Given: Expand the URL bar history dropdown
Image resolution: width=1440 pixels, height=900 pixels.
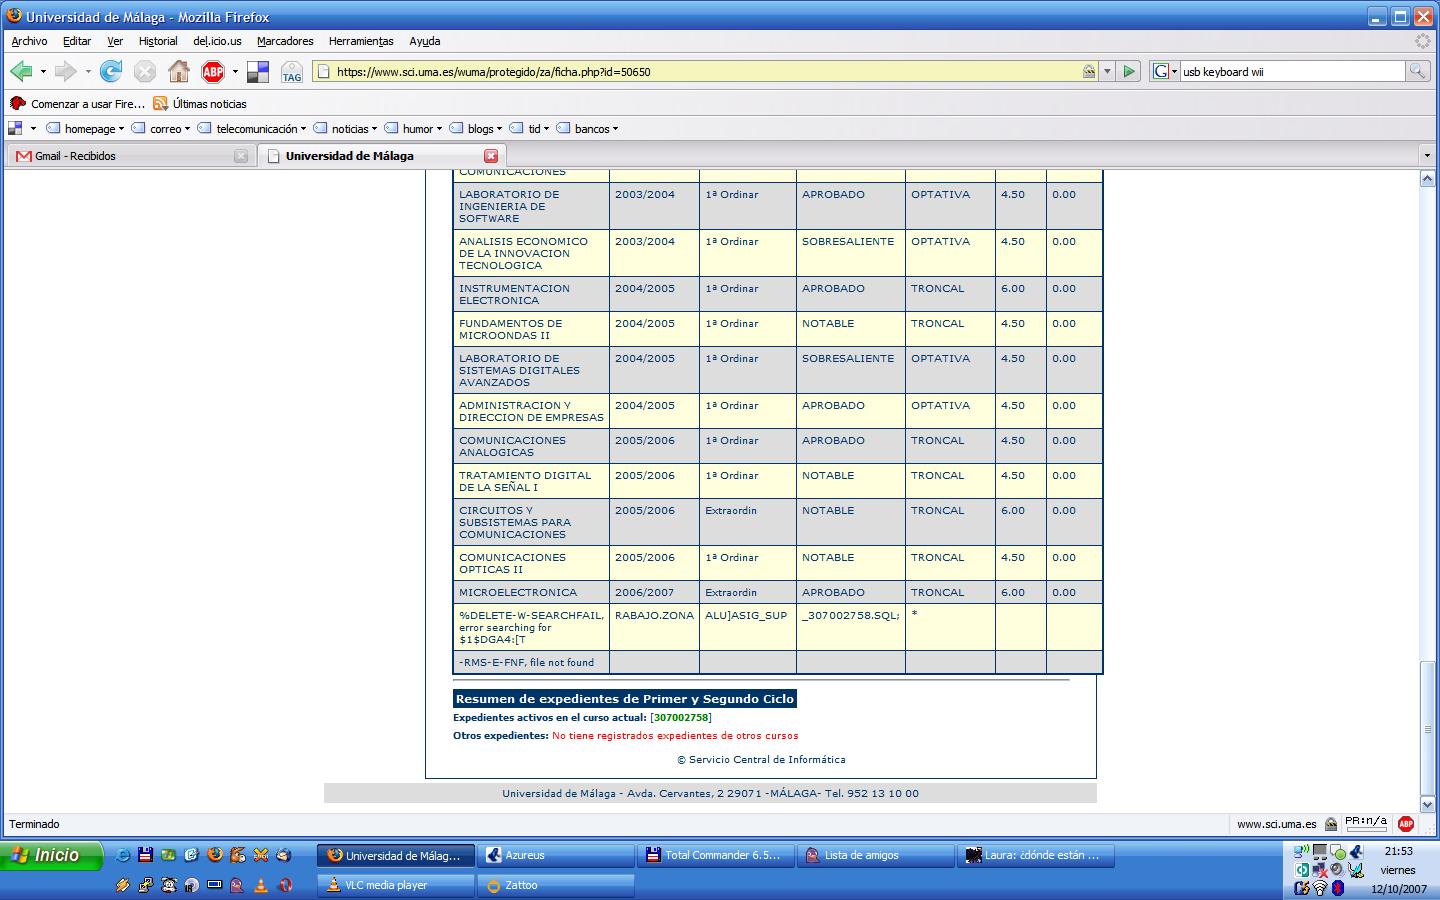Looking at the screenshot, I should [1107, 71].
